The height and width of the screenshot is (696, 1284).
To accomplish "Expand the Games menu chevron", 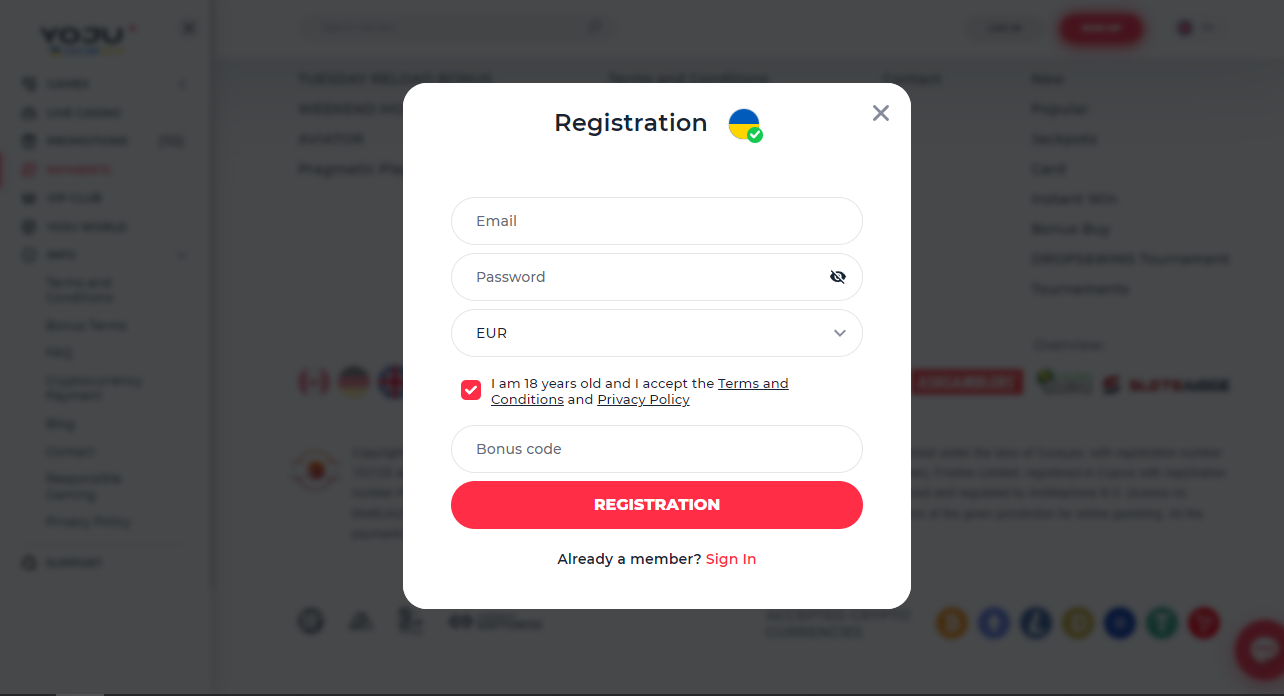I will point(182,84).
